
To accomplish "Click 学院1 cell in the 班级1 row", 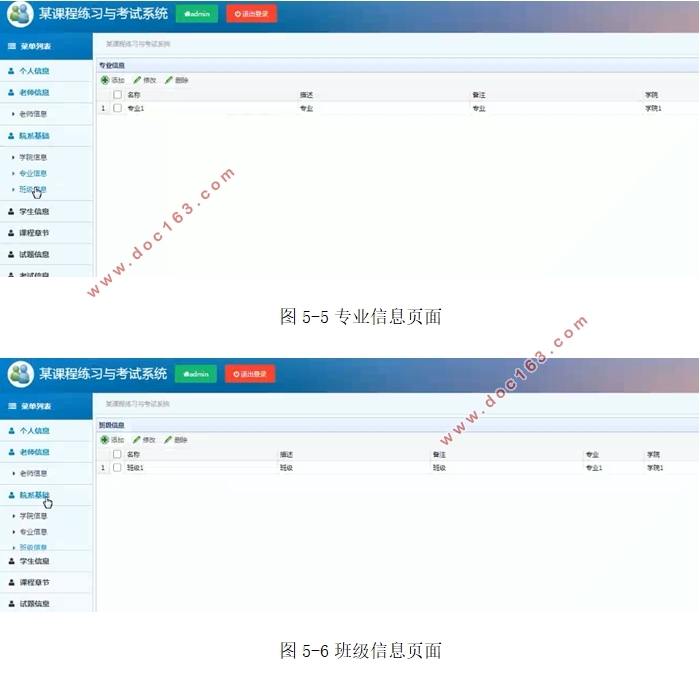I will coord(655,468).
